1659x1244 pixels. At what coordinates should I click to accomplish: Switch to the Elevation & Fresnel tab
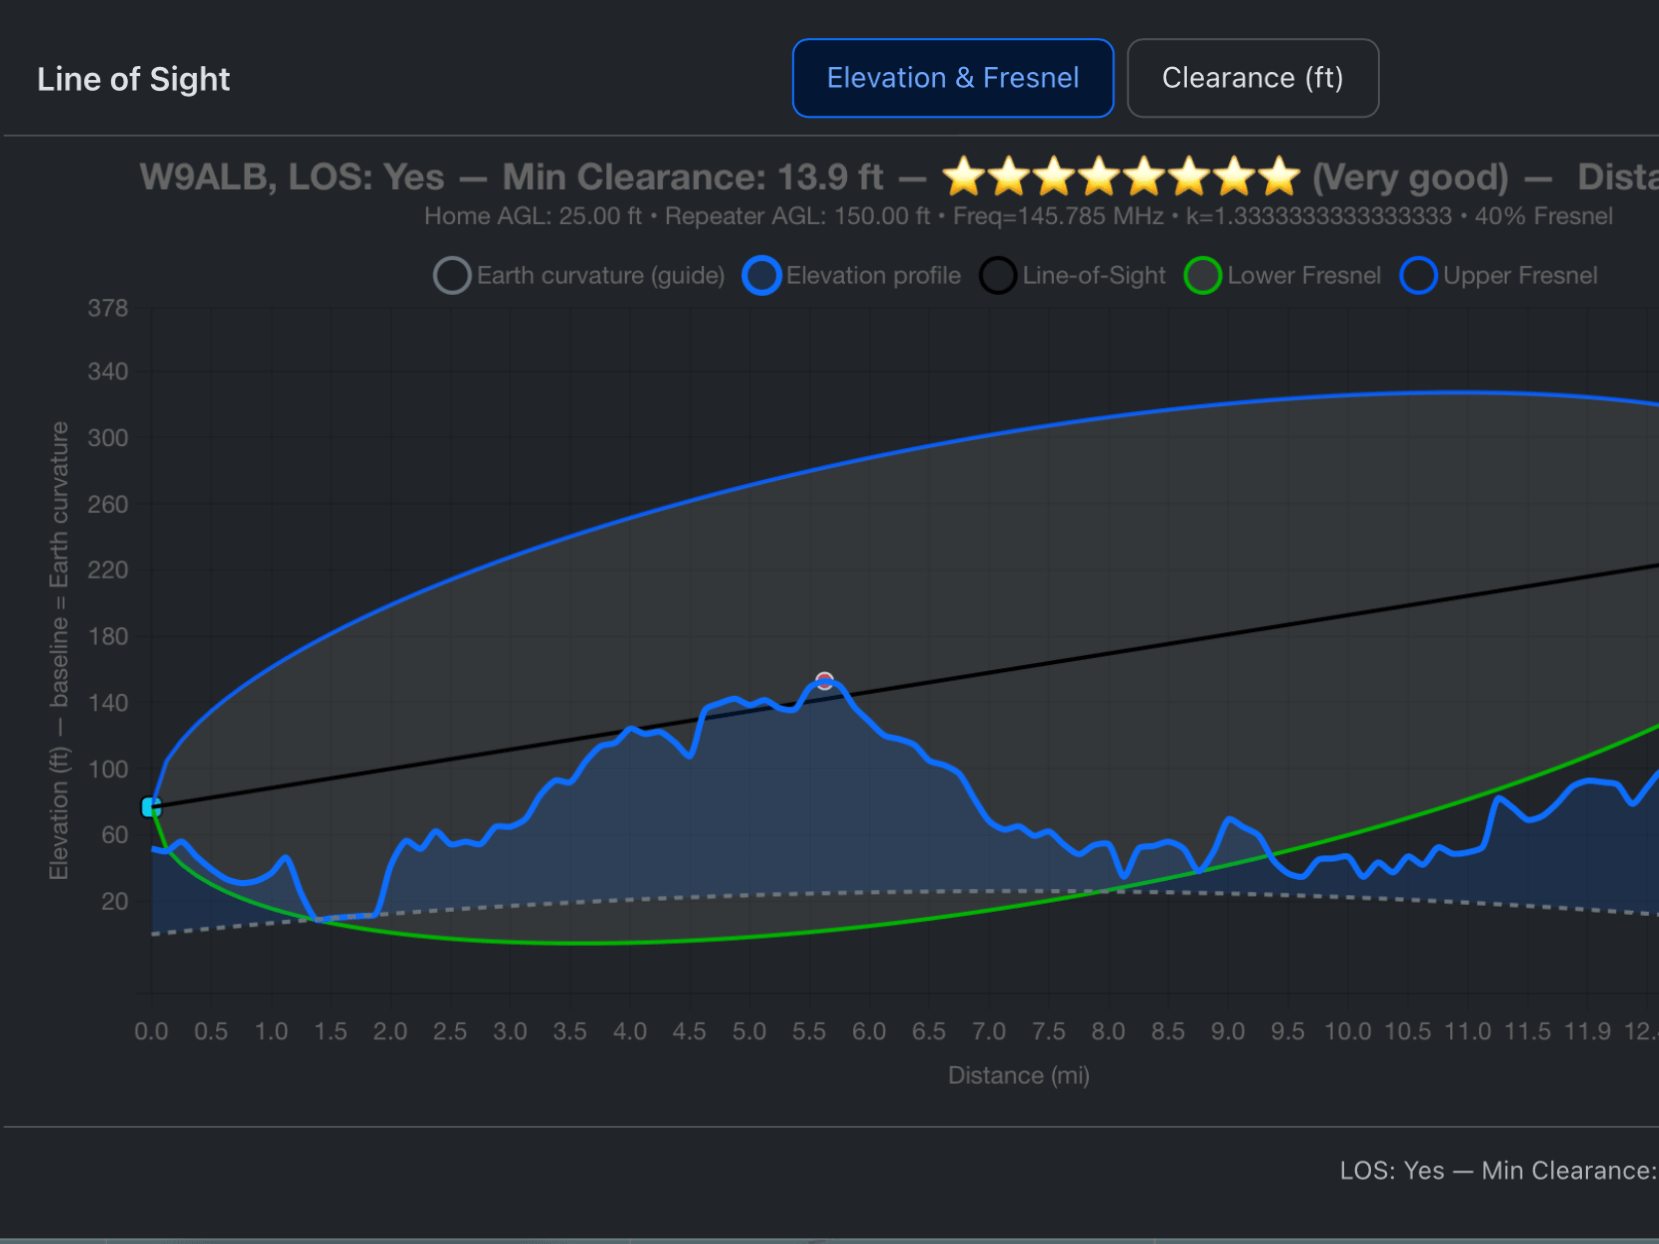(952, 78)
